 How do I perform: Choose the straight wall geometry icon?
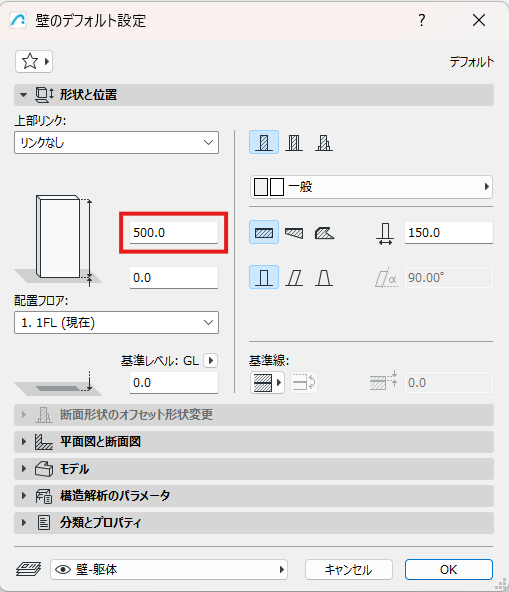[x=264, y=232]
